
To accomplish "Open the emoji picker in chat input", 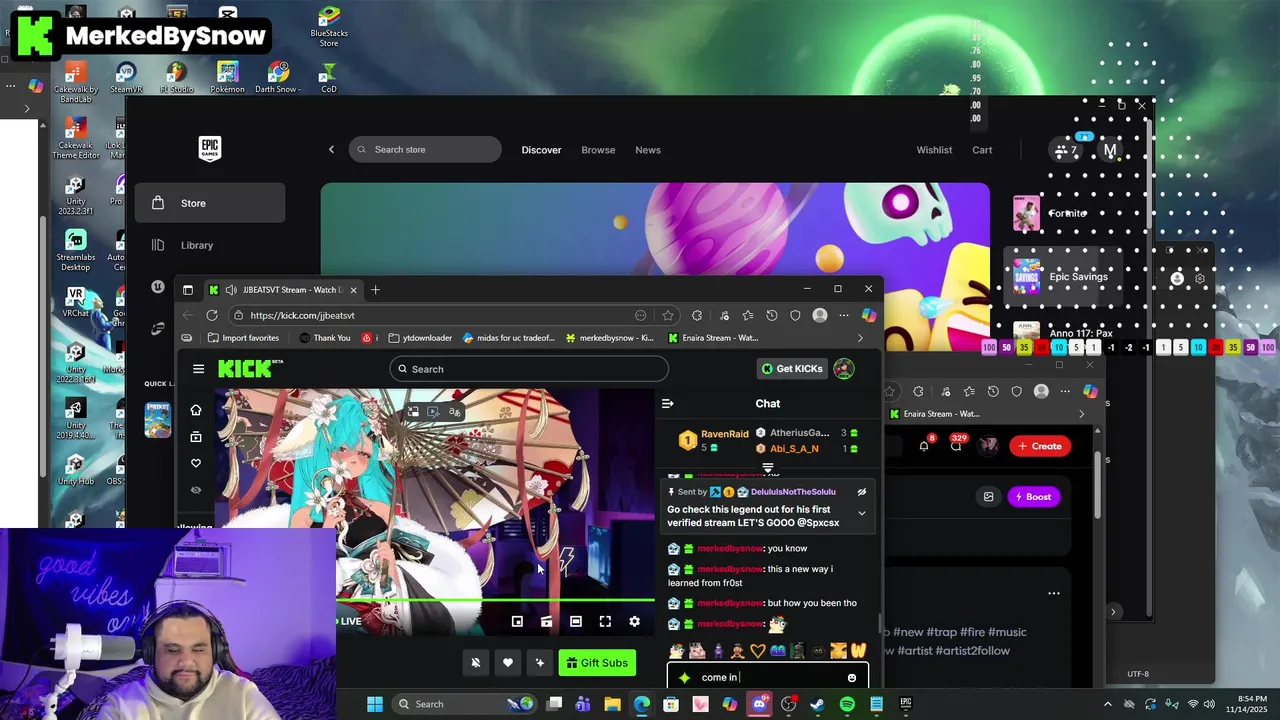I will tap(852, 678).
